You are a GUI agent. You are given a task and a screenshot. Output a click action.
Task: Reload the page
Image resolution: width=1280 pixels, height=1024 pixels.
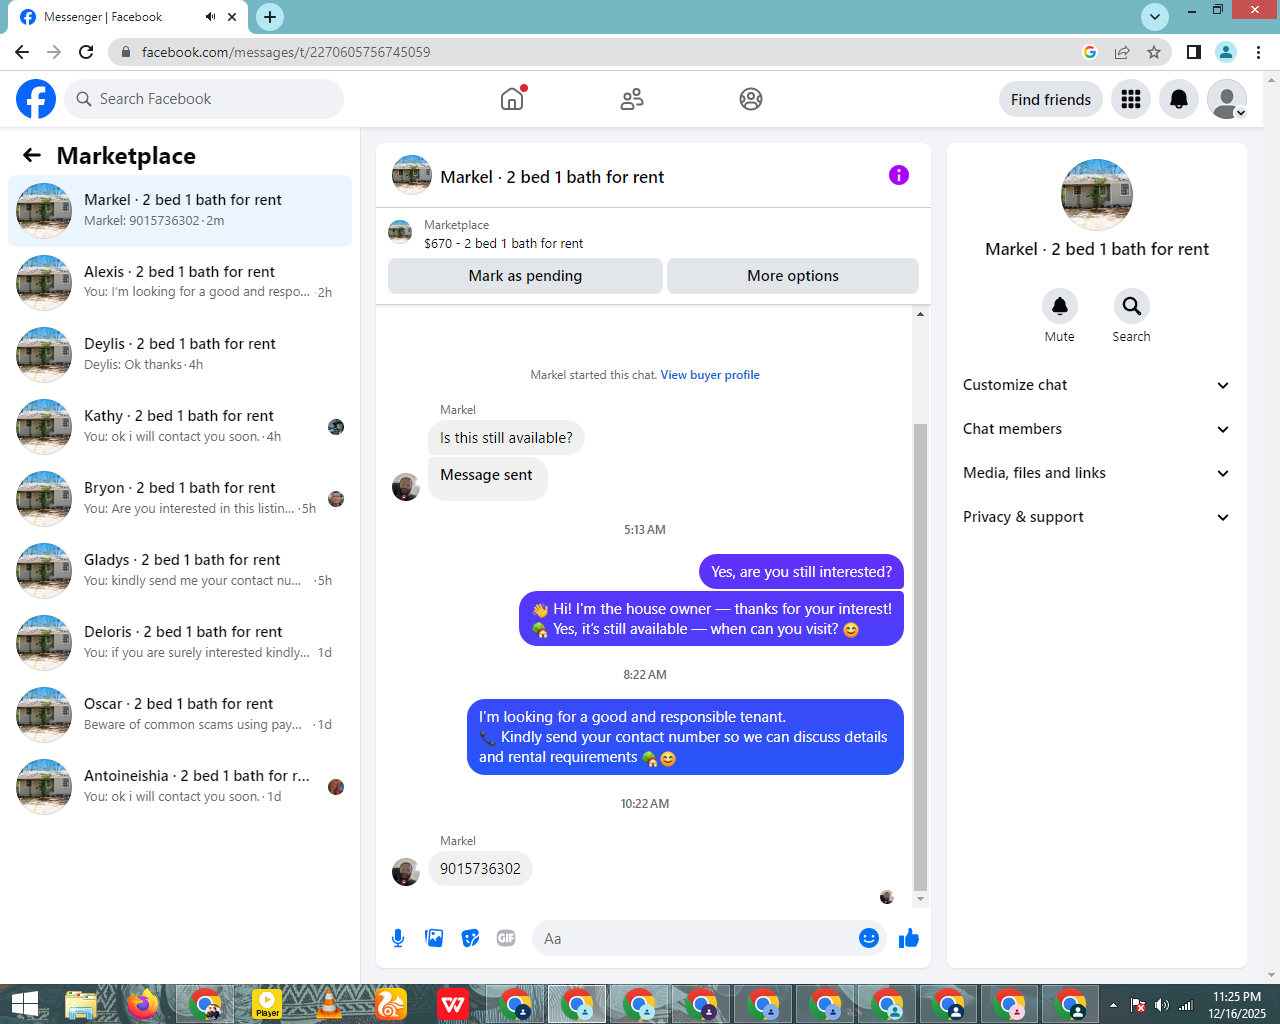[x=86, y=52]
